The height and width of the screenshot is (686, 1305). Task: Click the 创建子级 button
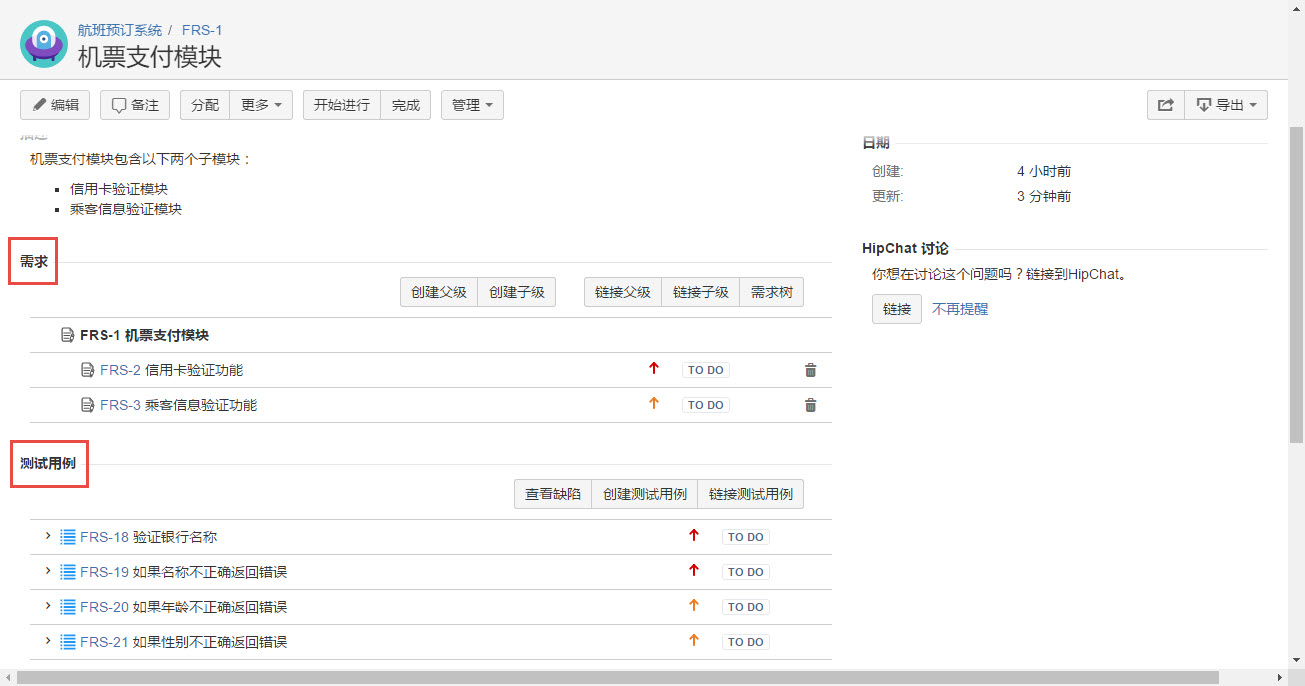tap(517, 292)
